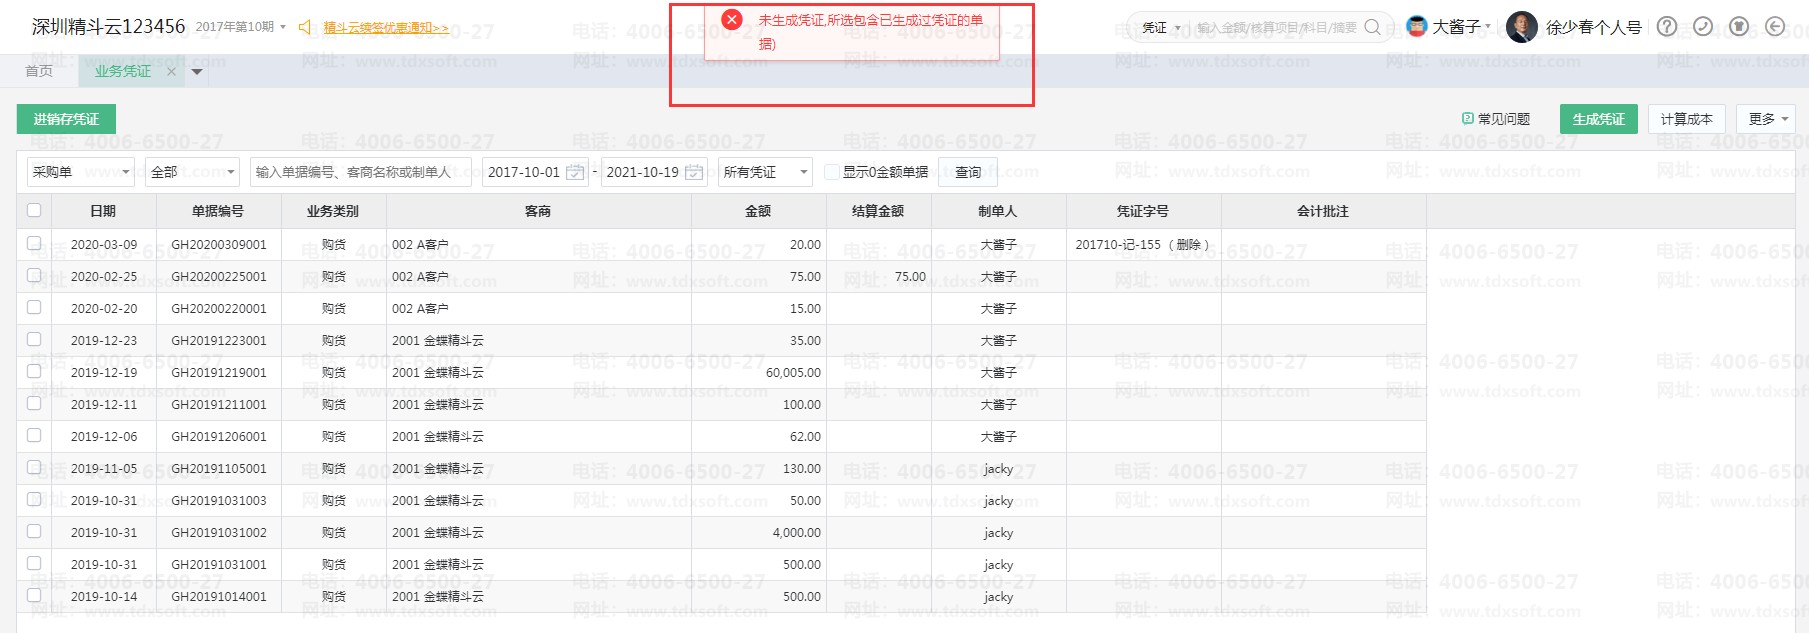
Task: Open the start date calendar icon
Action: [575, 172]
